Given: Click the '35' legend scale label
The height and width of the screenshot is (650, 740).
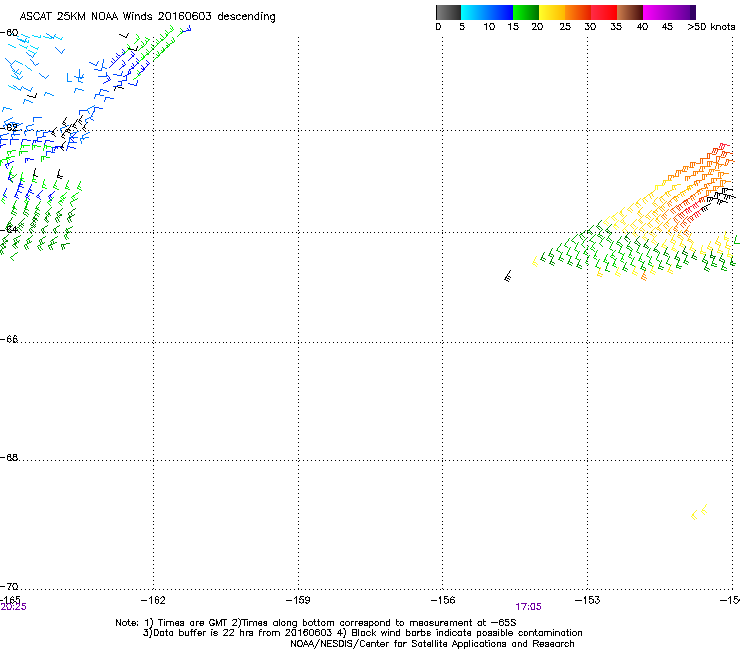Looking at the screenshot, I should click(x=616, y=27).
